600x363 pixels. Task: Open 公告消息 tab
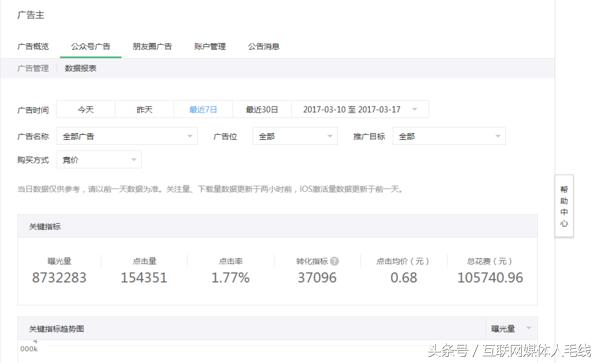[263, 46]
